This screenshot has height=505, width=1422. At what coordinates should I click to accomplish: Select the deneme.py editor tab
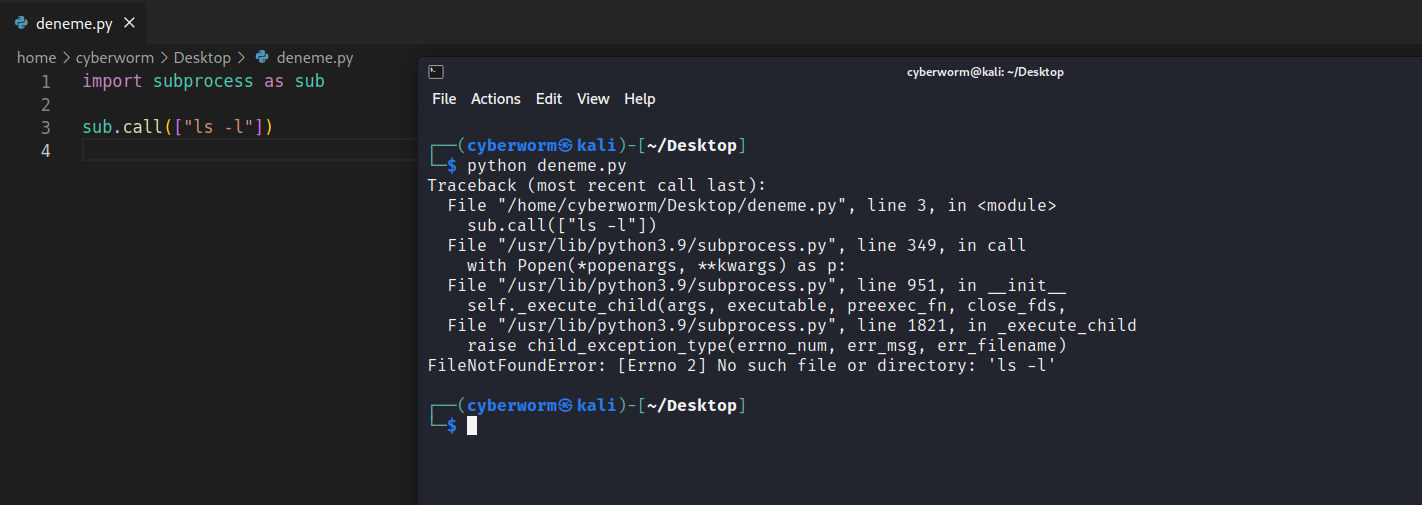[x=73, y=23]
